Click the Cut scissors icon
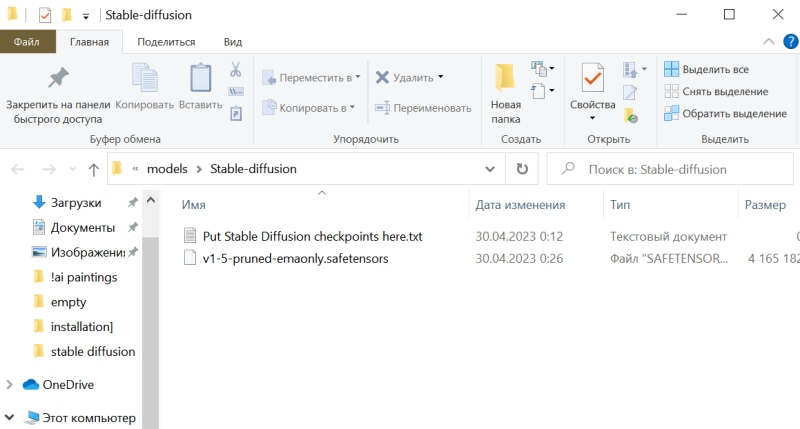Image resolution: width=800 pixels, height=429 pixels. (x=236, y=70)
